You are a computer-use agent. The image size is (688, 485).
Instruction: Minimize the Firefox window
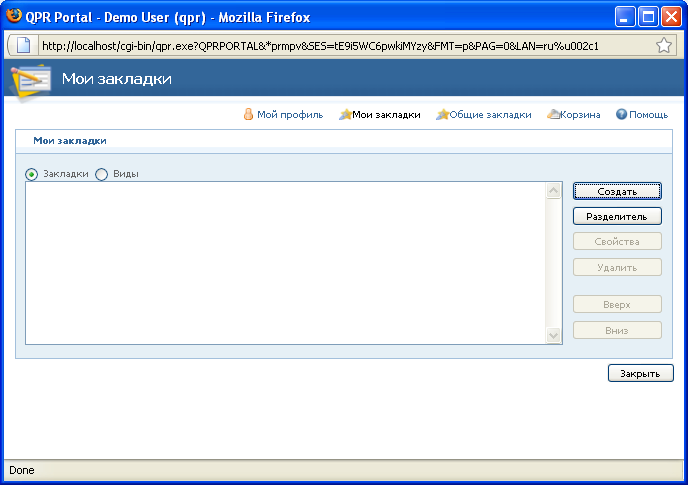tap(625, 17)
